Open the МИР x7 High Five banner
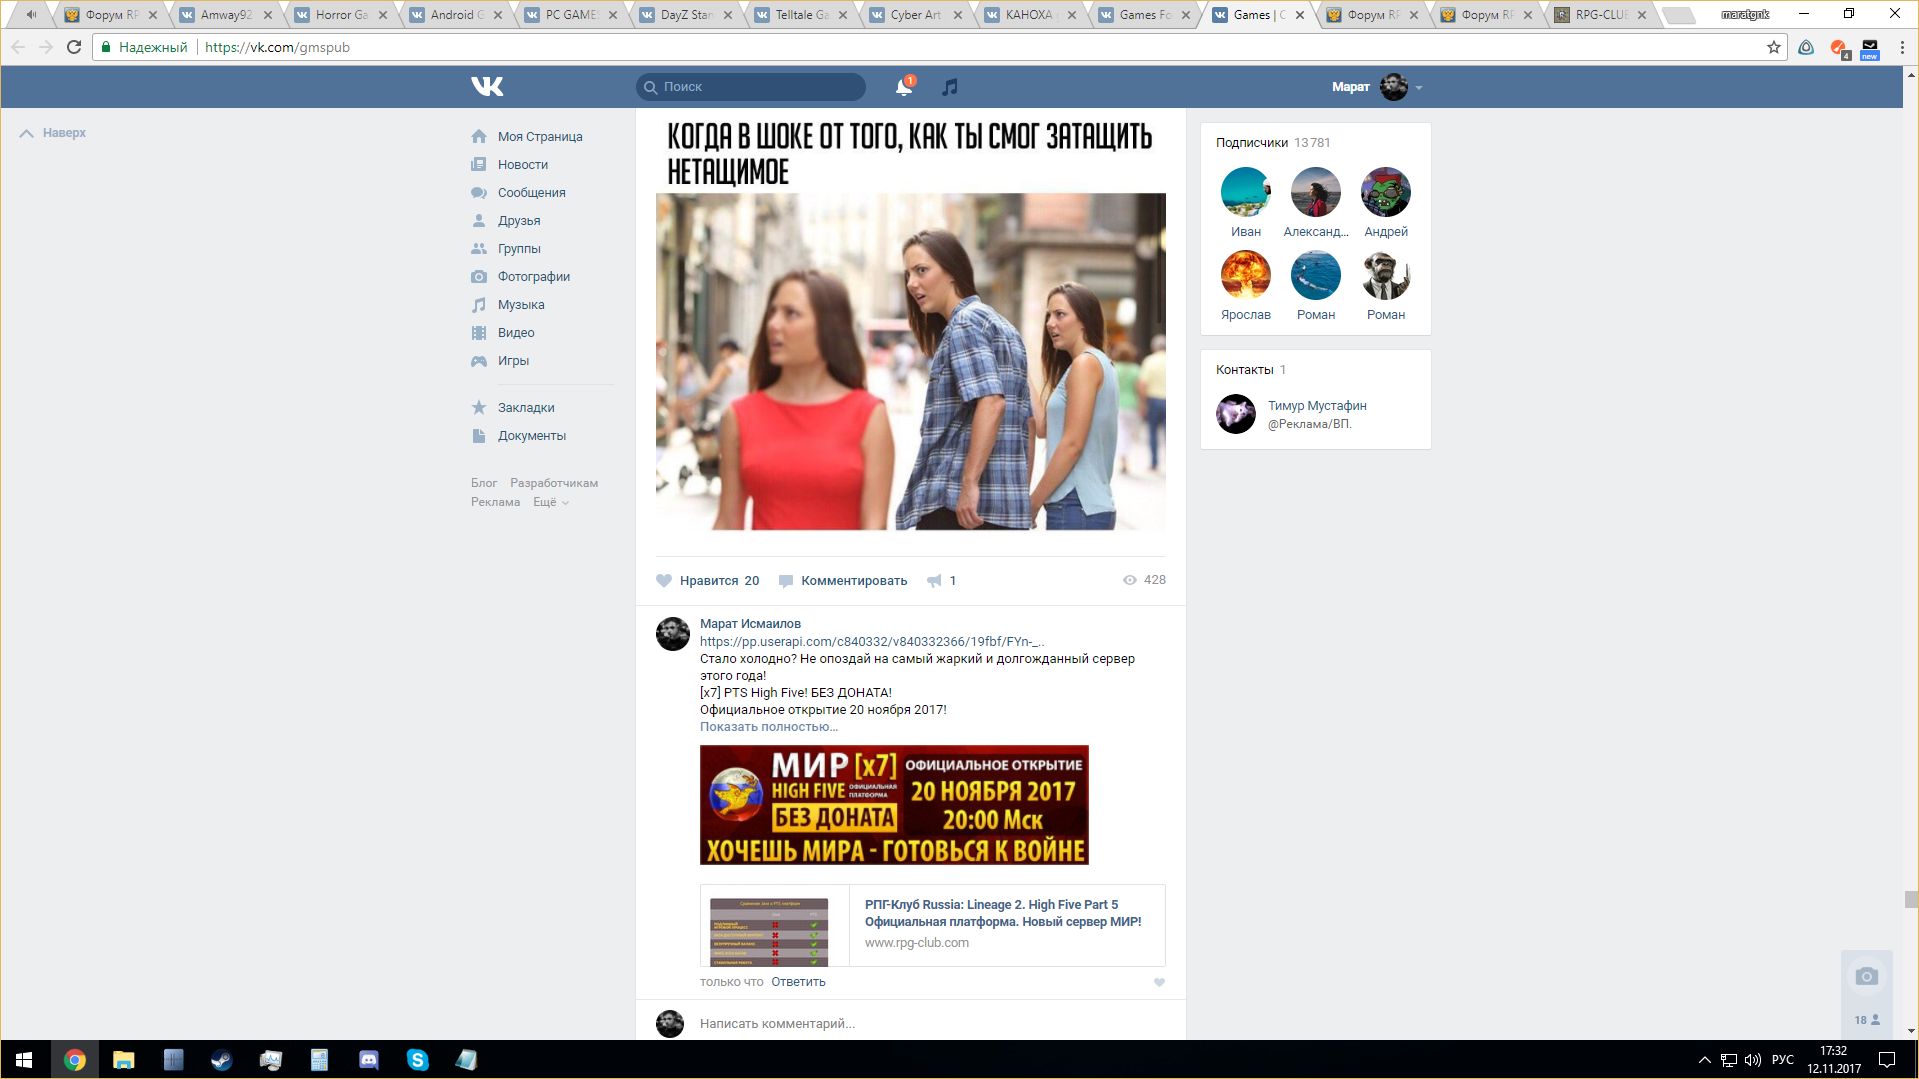The height and width of the screenshot is (1079, 1919). point(894,805)
